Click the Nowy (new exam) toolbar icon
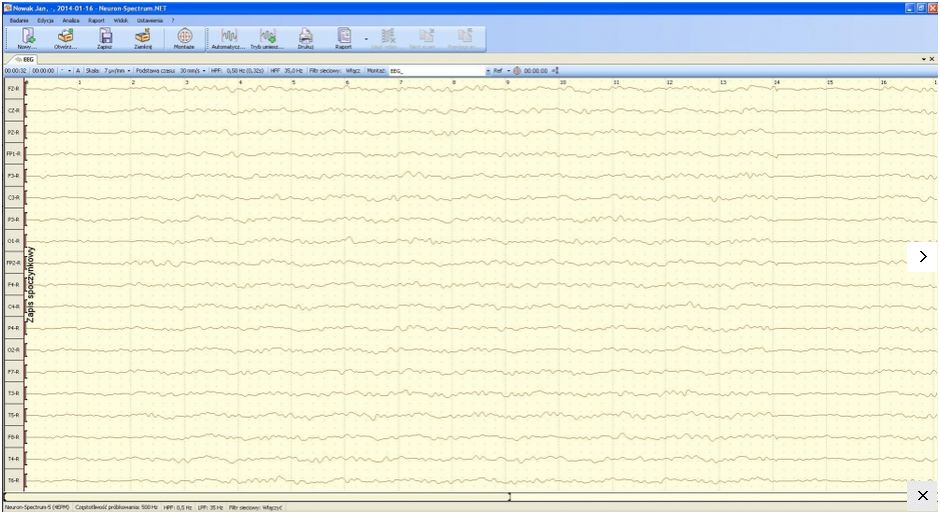The image size is (940, 514). [x=28, y=37]
